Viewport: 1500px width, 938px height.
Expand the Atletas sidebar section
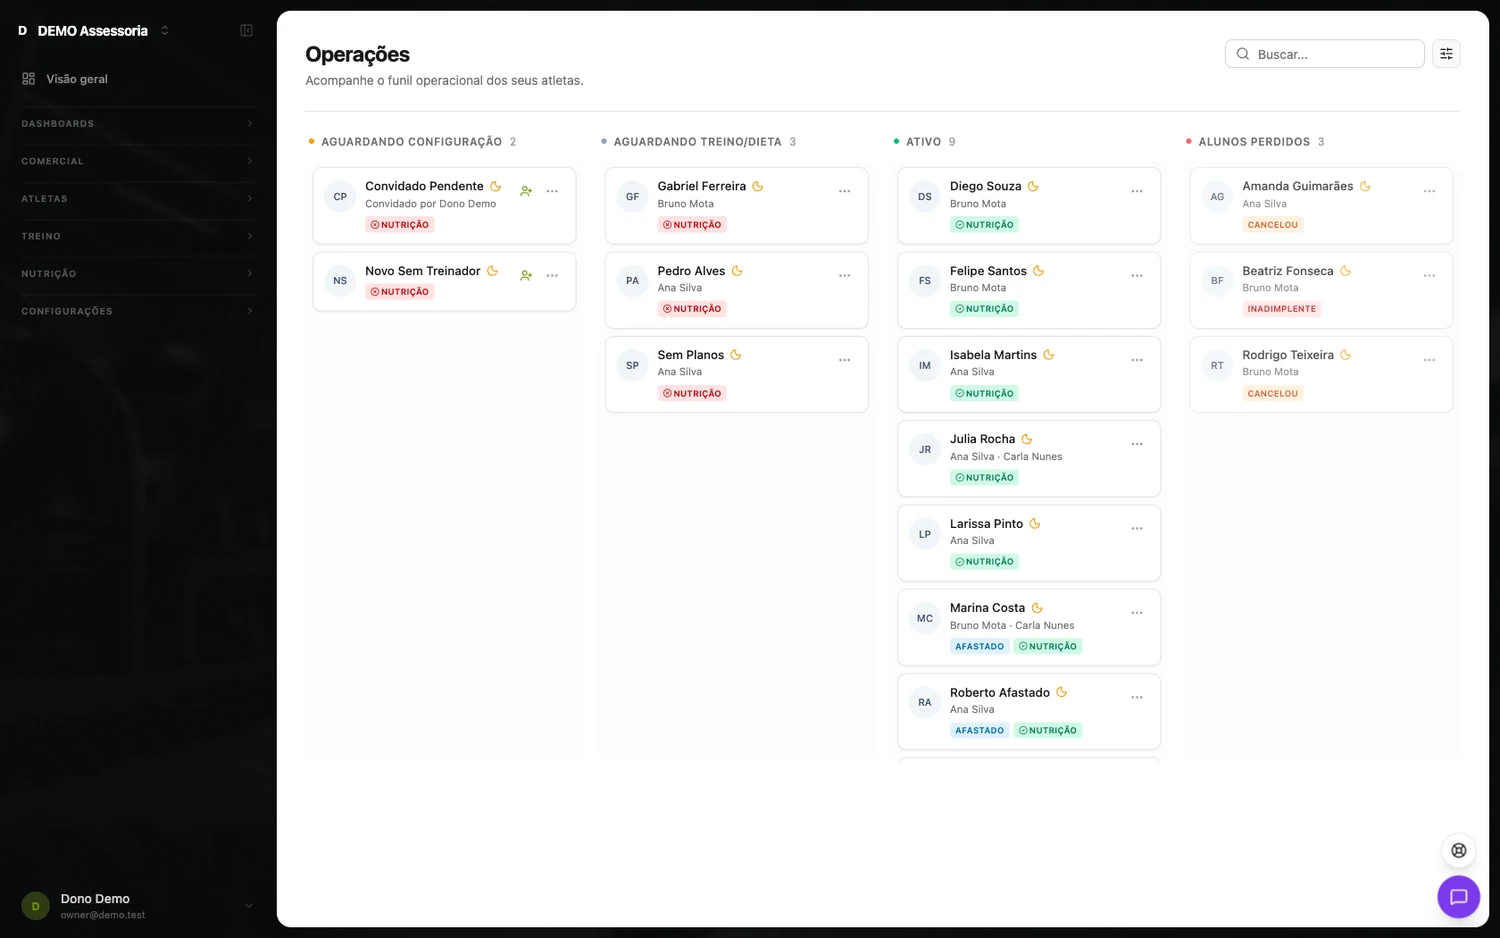(137, 199)
